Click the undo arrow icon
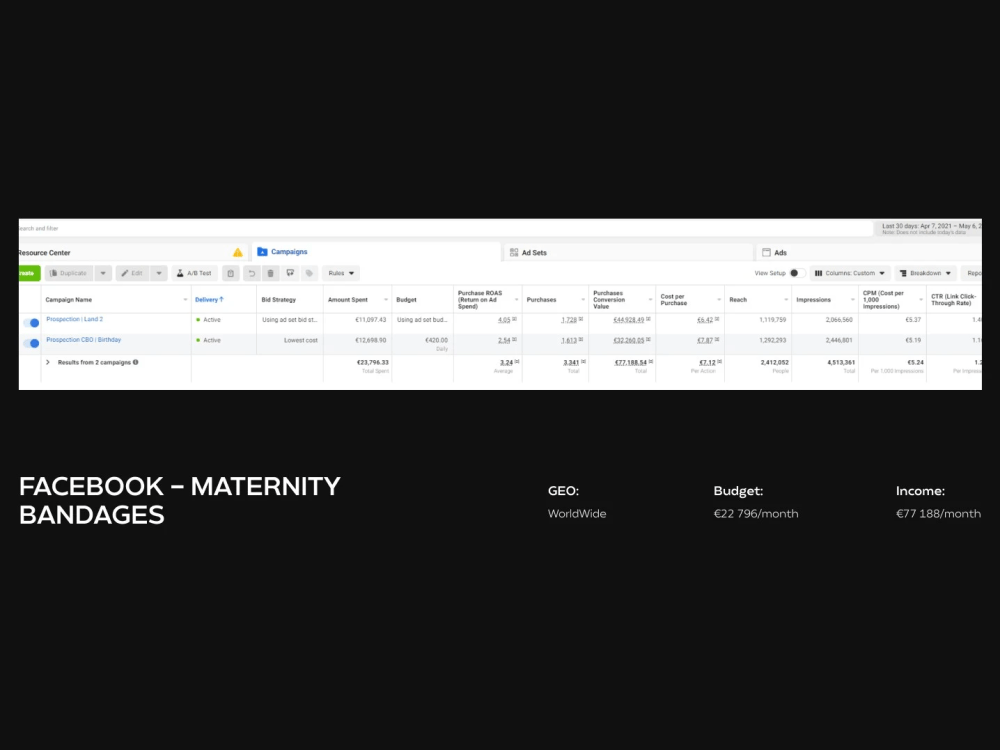Viewport: 1000px width, 750px height. click(x=252, y=273)
